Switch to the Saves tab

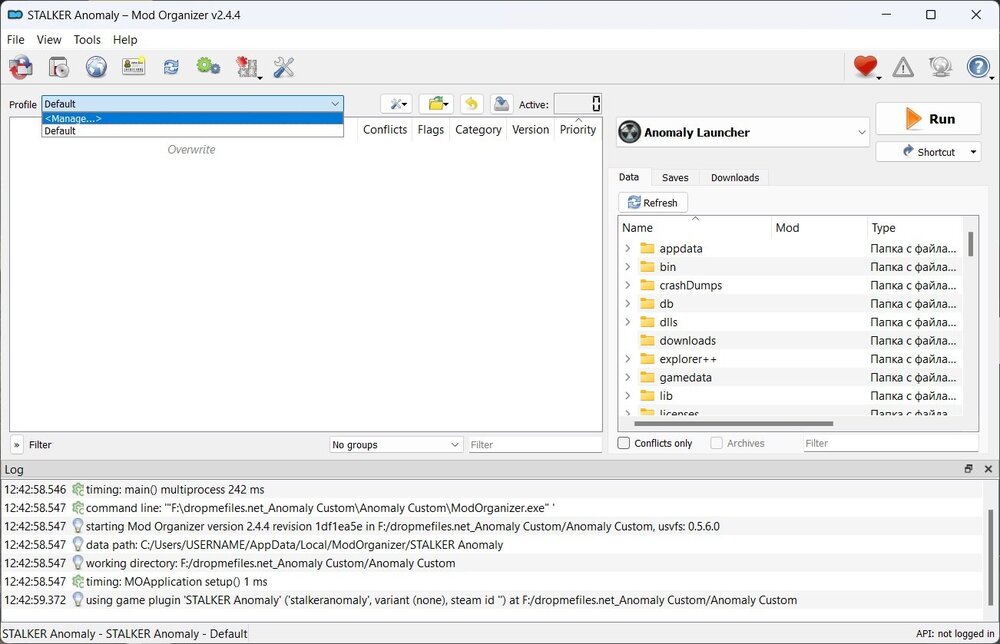pos(675,177)
